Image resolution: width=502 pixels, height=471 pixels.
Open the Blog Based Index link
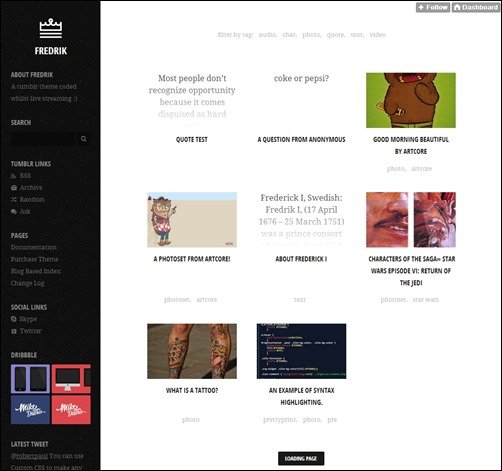tap(36, 272)
